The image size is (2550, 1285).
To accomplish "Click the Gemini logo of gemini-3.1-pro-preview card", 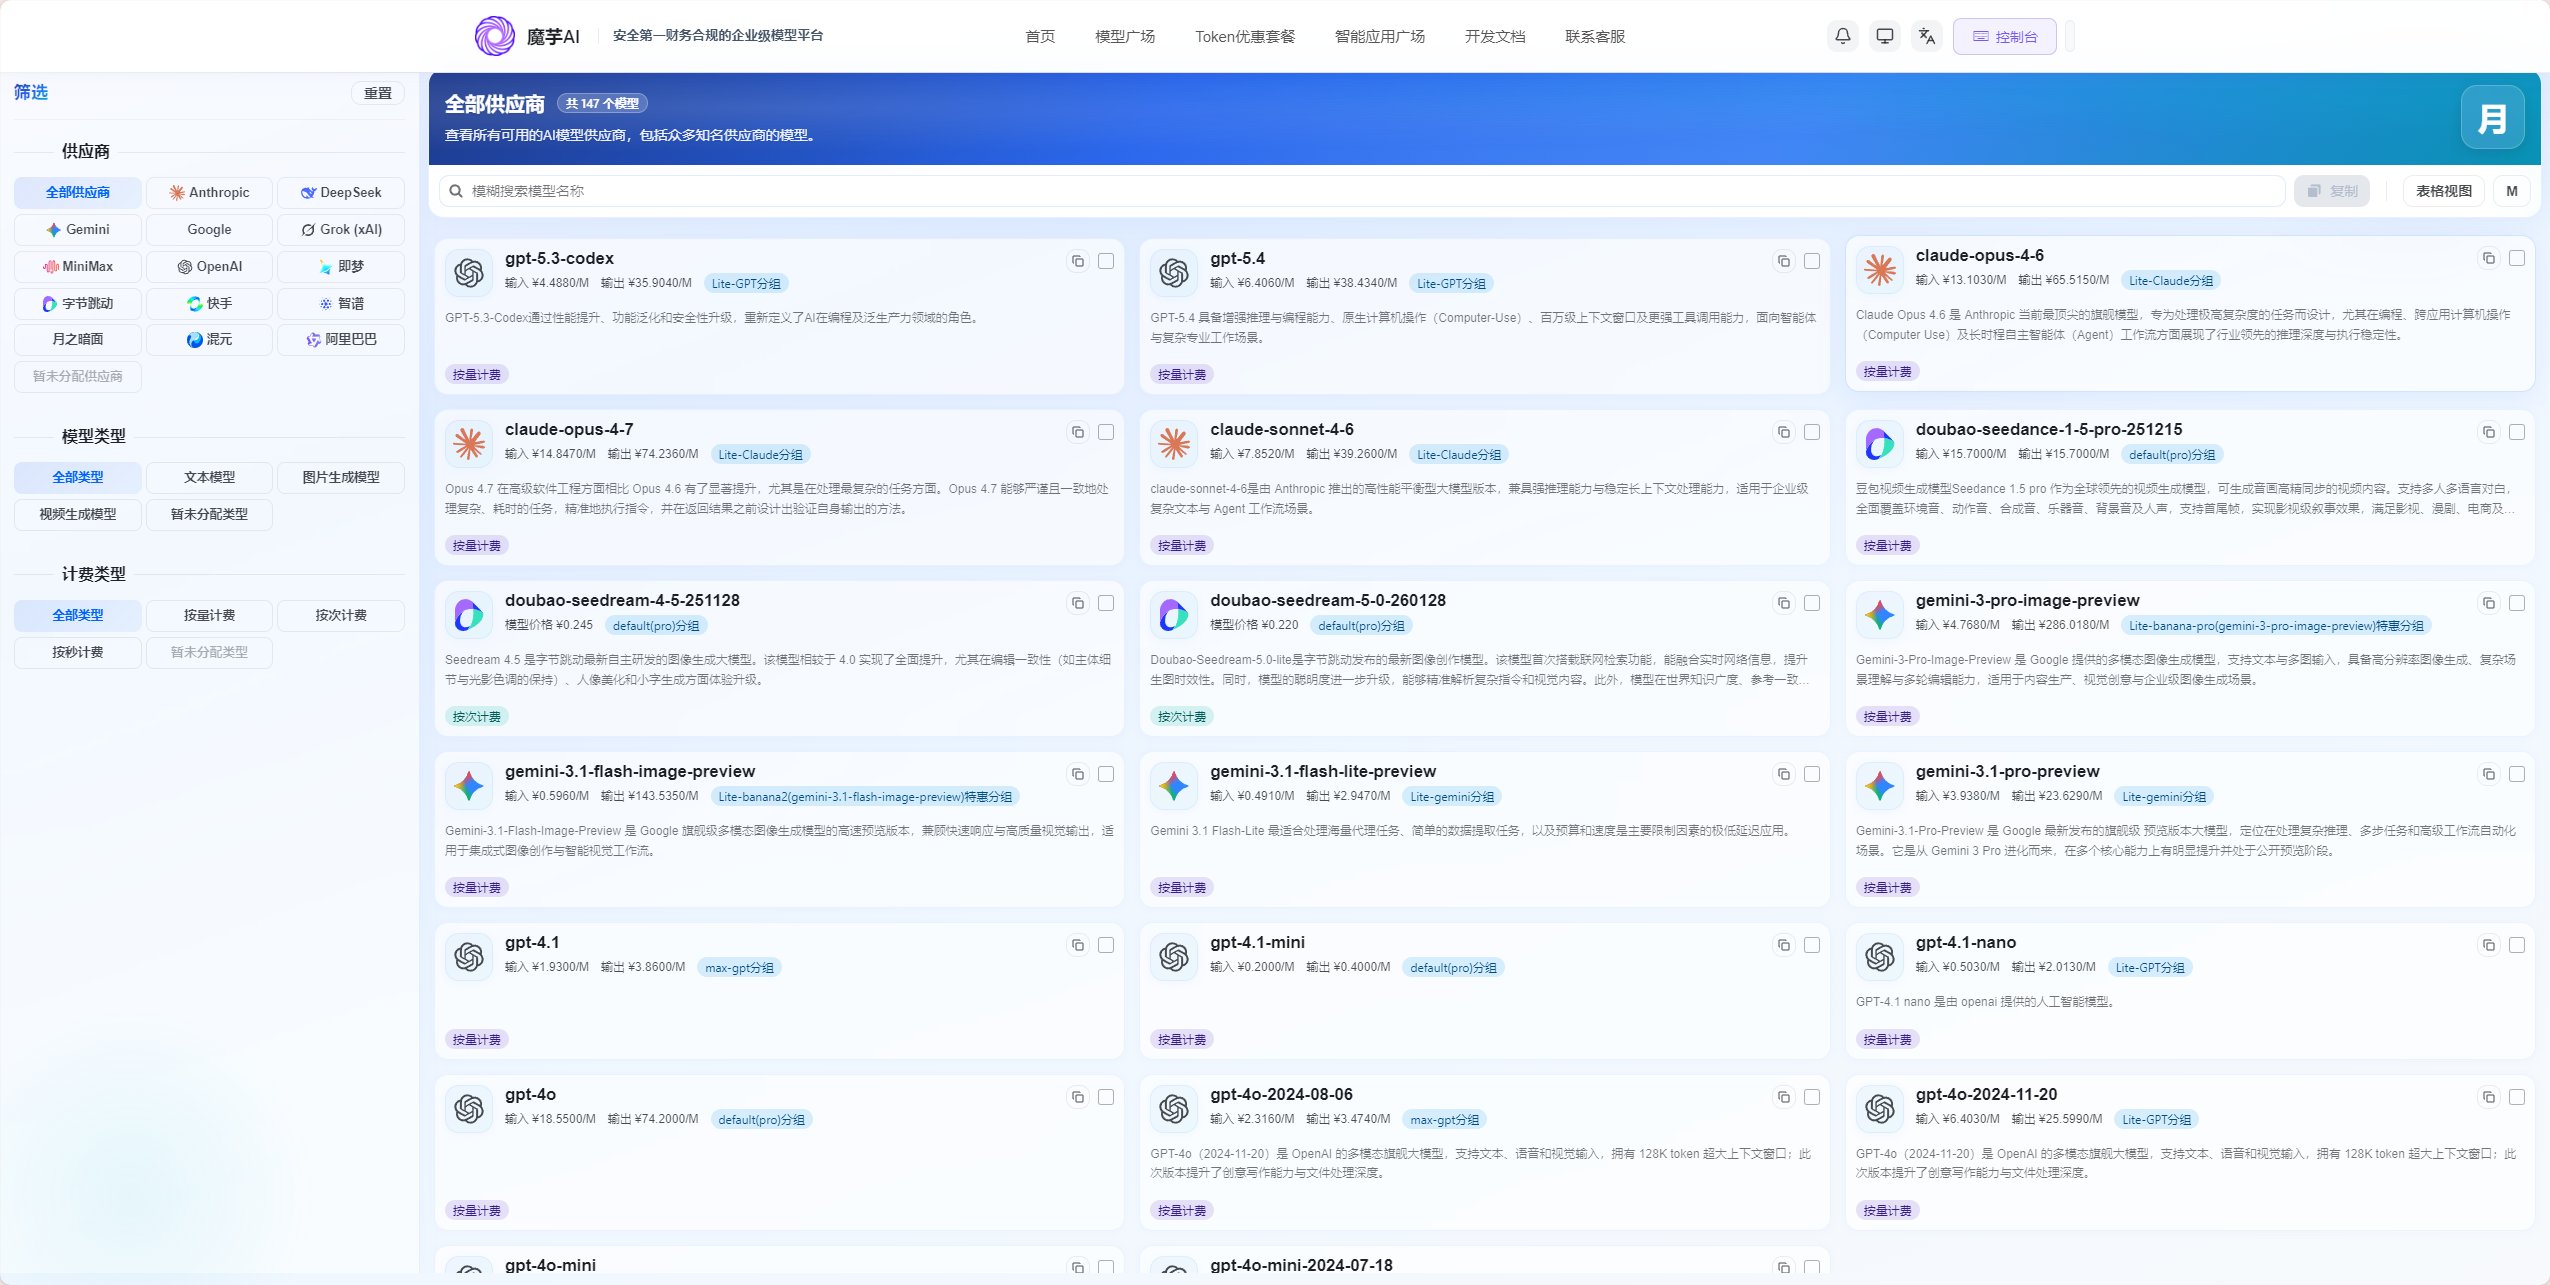I will point(1880,785).
